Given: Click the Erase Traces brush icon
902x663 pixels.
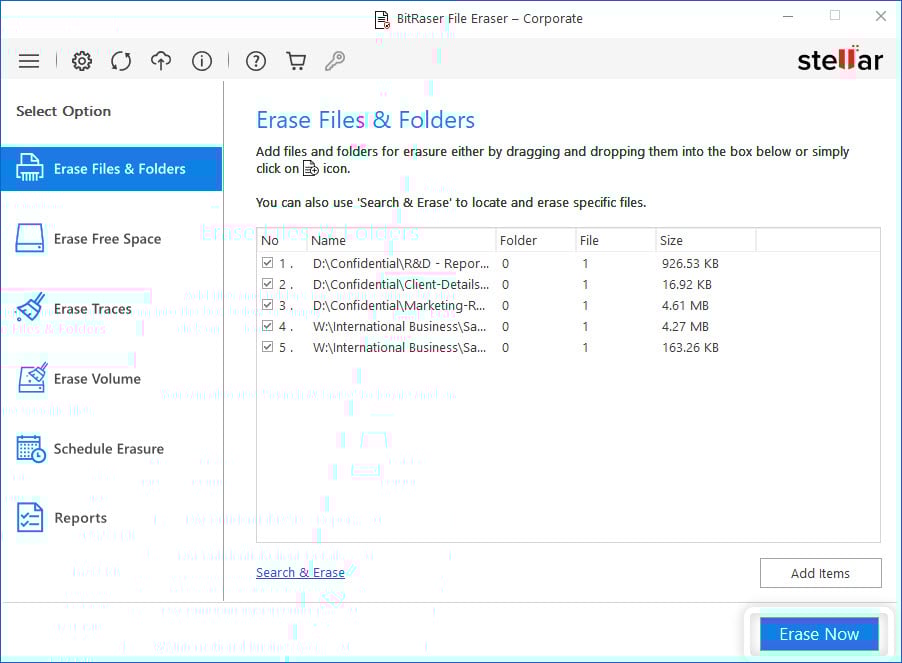Looking at the screenshot, I should (30, 307).
